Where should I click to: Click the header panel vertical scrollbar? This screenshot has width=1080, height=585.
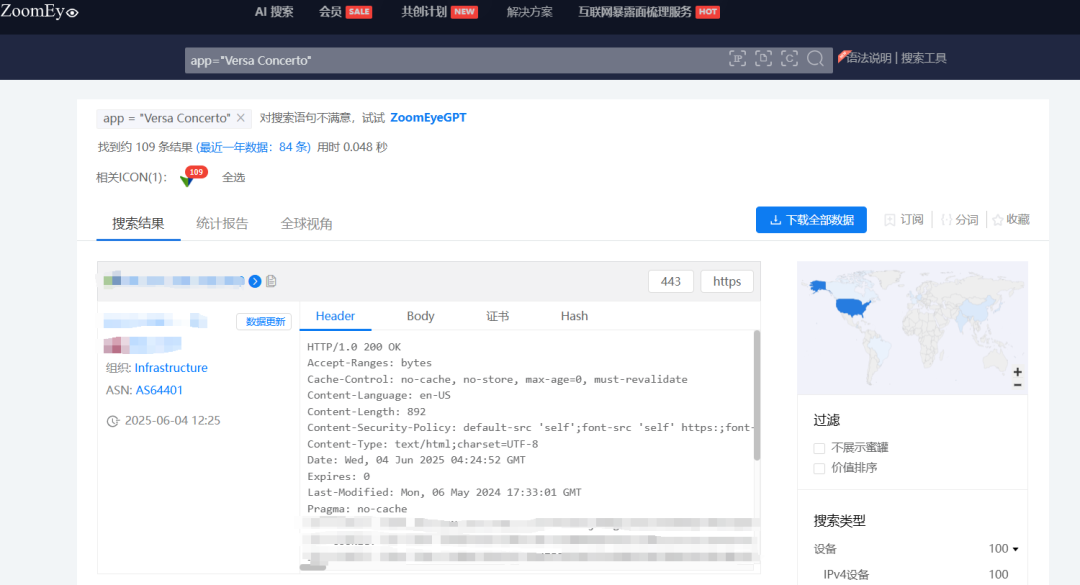click(757, 395)
